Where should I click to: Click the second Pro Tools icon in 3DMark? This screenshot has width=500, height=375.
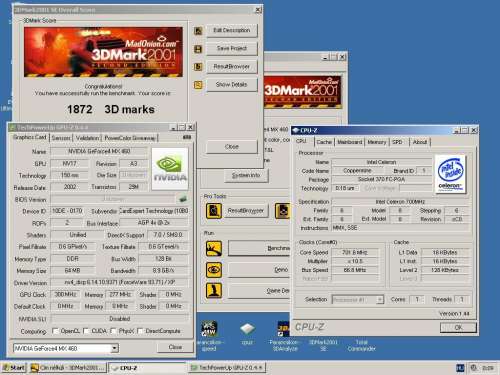pos(282,211)
